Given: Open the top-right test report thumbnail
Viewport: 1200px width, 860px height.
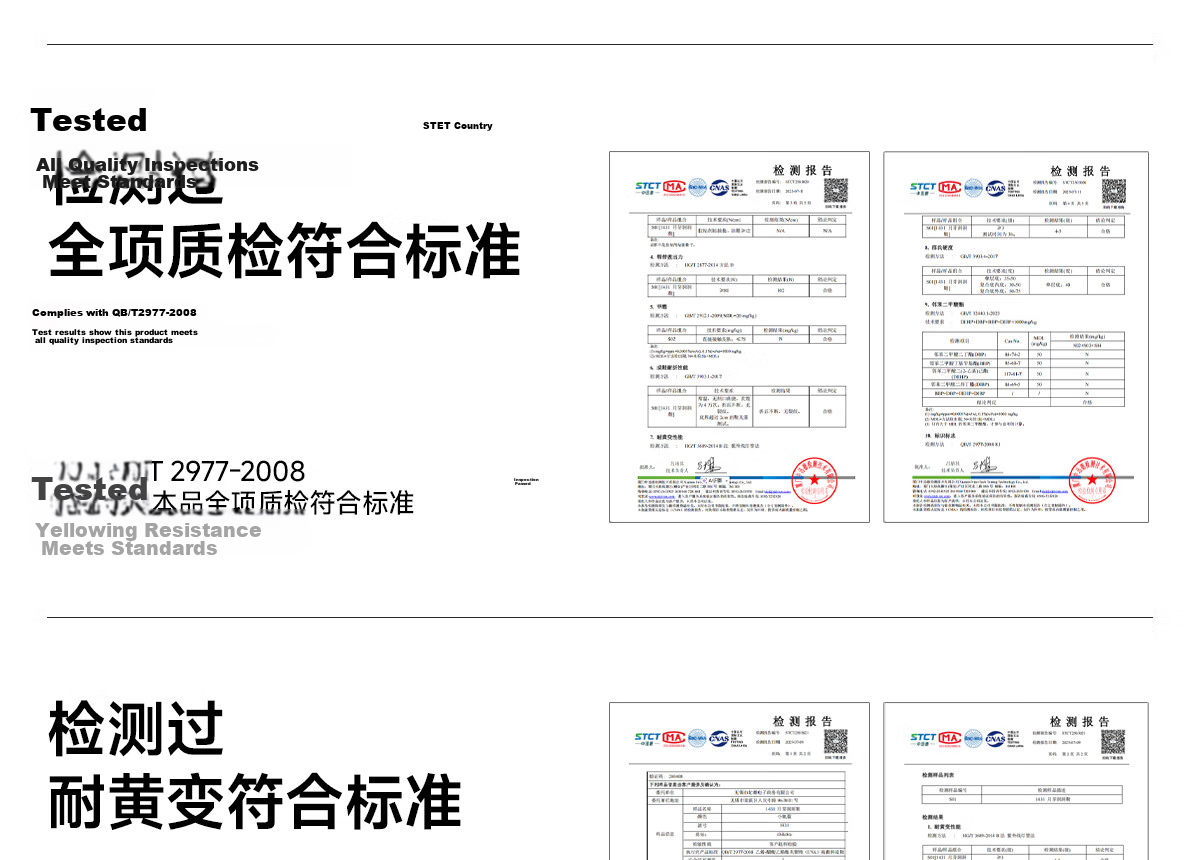Looking at the screenshot, I should (x=1016, y=337).
